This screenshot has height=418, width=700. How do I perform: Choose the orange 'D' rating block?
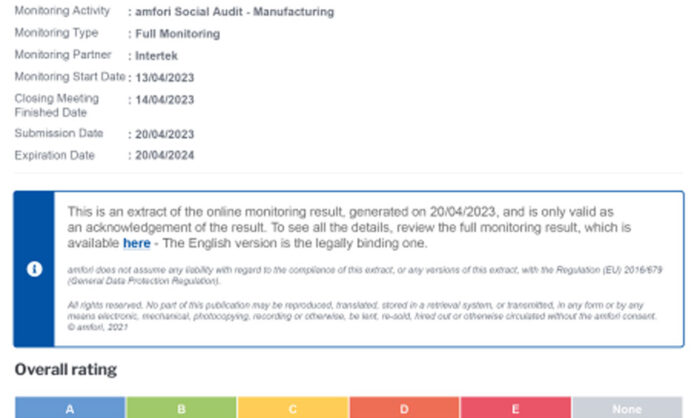(x=404, y=408)
